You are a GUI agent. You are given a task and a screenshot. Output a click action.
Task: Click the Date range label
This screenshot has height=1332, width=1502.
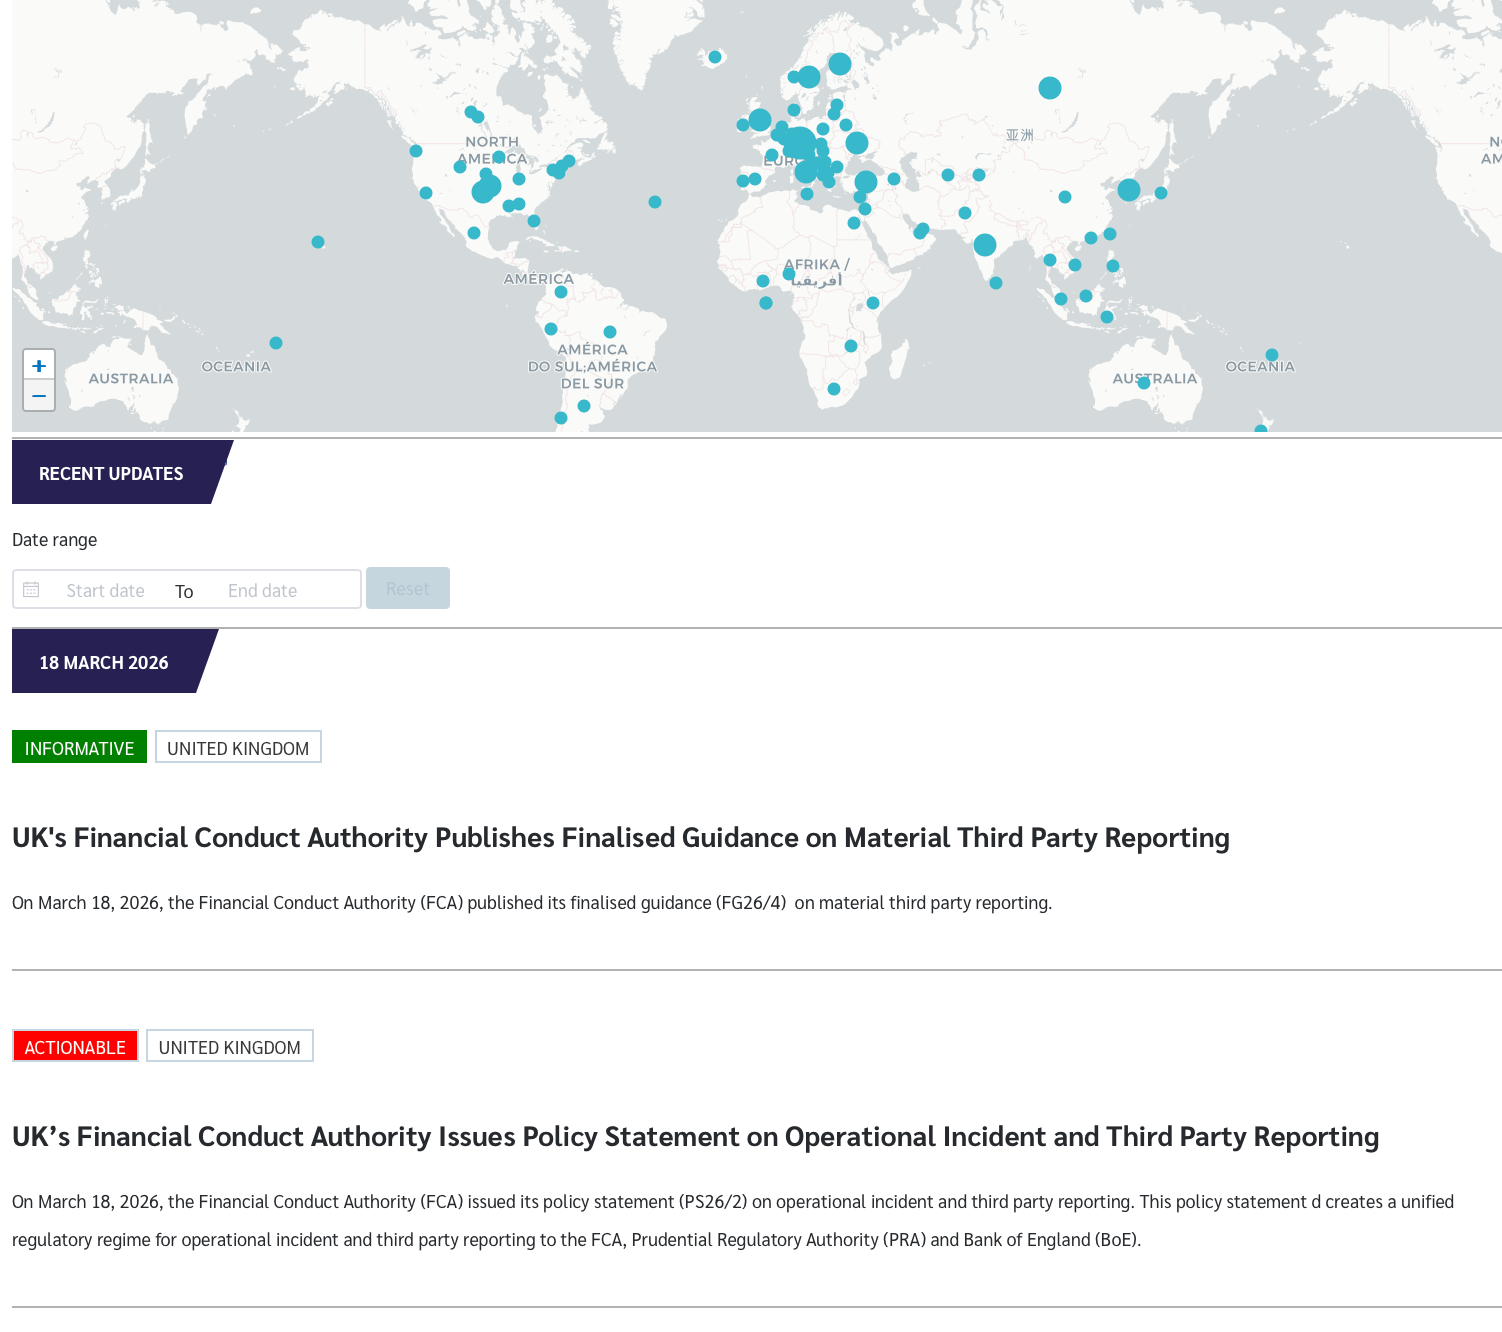point(55,540)
